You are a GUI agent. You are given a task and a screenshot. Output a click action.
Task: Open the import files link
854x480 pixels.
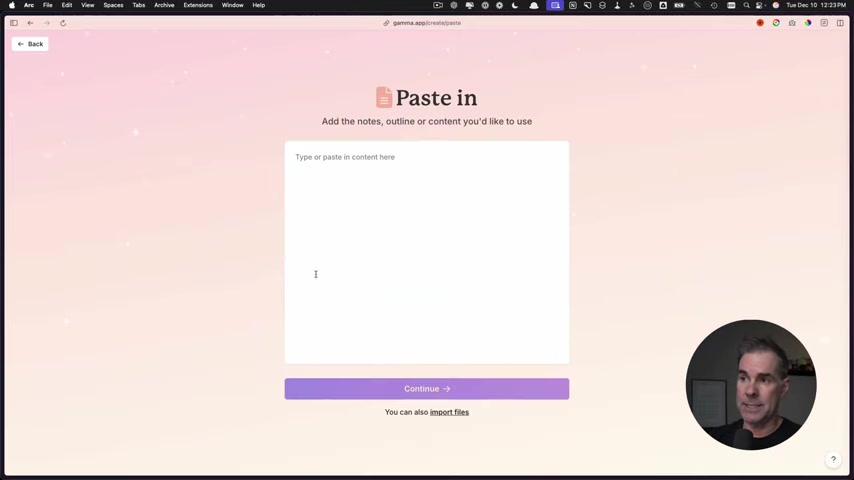pos(449,412)
